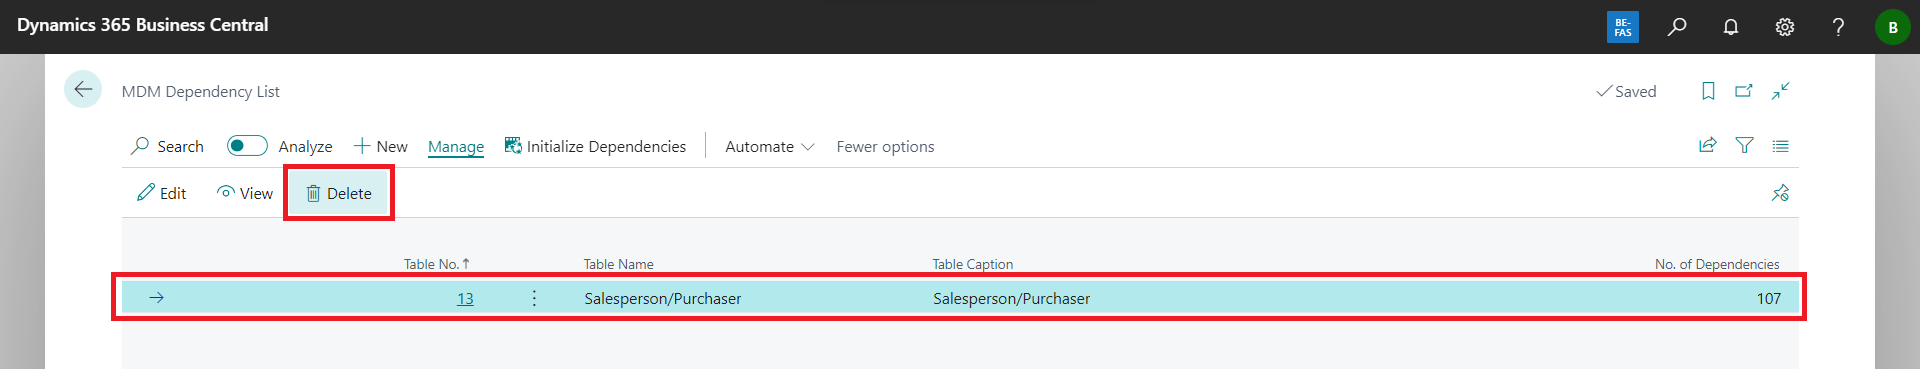This screenshot has width=1920, height=369.
Task: Open the notifications bell
Action: click(x=1731, y=27)
